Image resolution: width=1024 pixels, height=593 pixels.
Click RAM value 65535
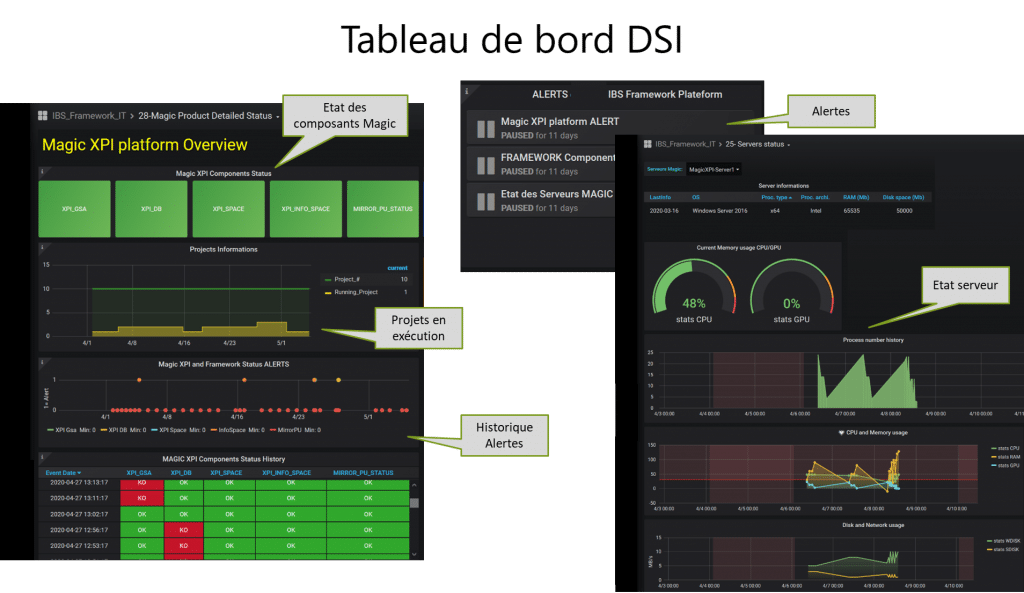coord(852,211)
